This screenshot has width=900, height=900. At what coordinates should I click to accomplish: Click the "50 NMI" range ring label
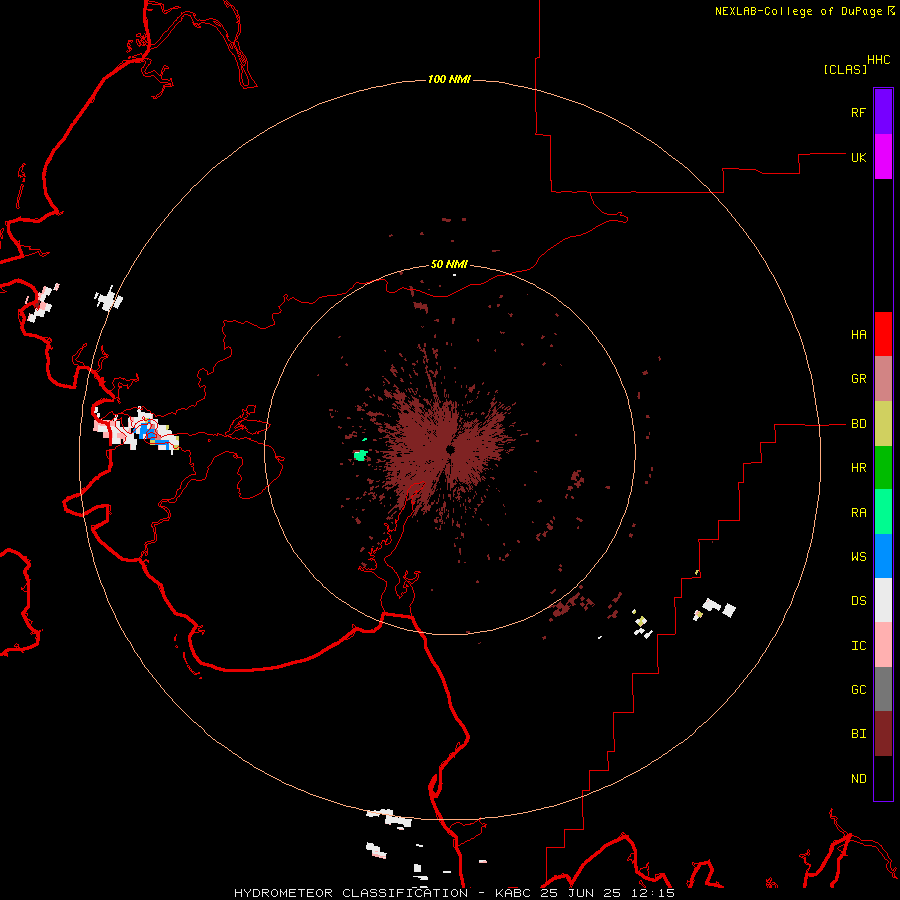(449, 264)
